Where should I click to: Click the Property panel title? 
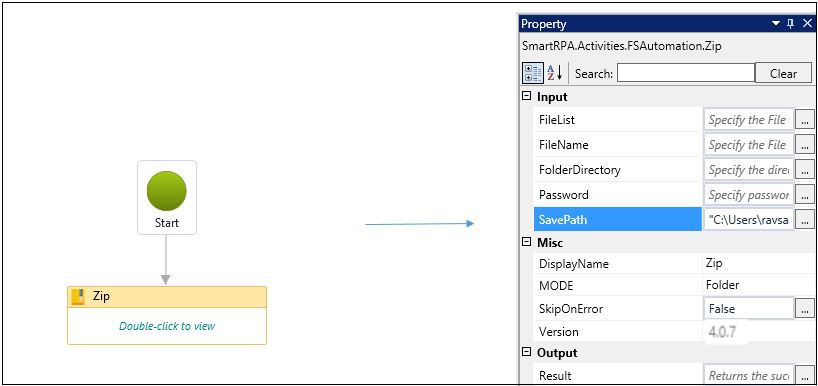point(544,24)
